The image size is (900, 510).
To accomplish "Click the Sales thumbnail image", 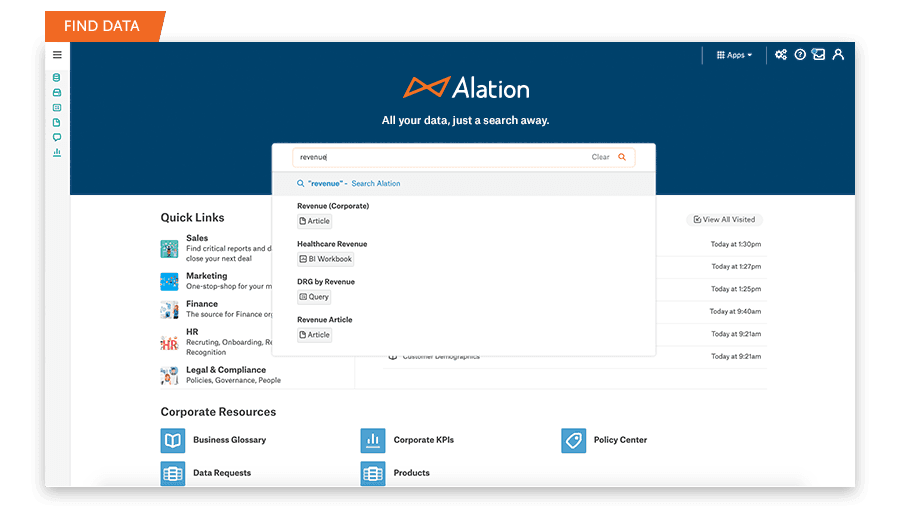I will [169, 249].
